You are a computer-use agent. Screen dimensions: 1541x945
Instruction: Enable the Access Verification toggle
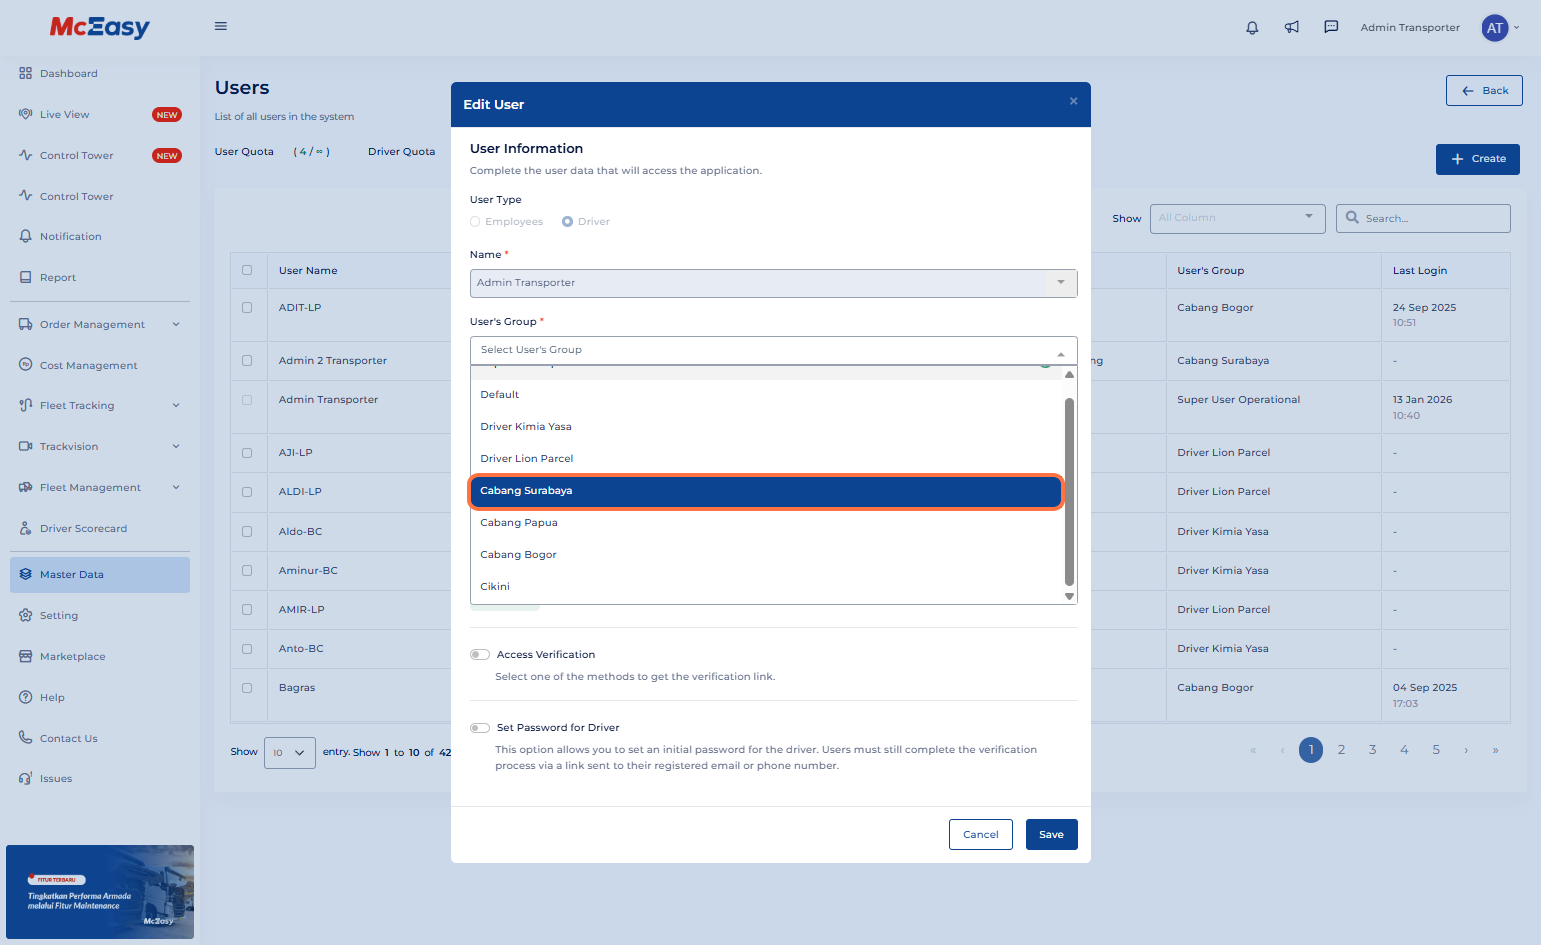coord(480,655)
